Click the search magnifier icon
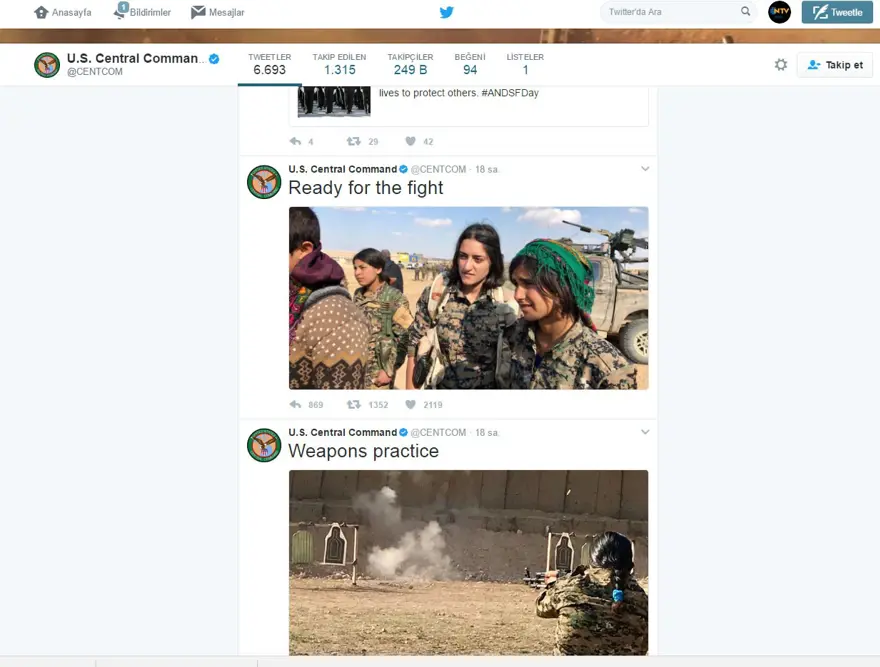The height and width of the screenshot is (667, 880). (x=745, y=12)
